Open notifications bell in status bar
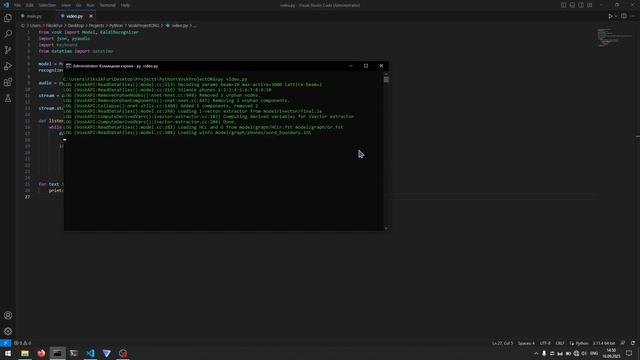Viewport: 640px width, 360px height. [x=633, y=343]
